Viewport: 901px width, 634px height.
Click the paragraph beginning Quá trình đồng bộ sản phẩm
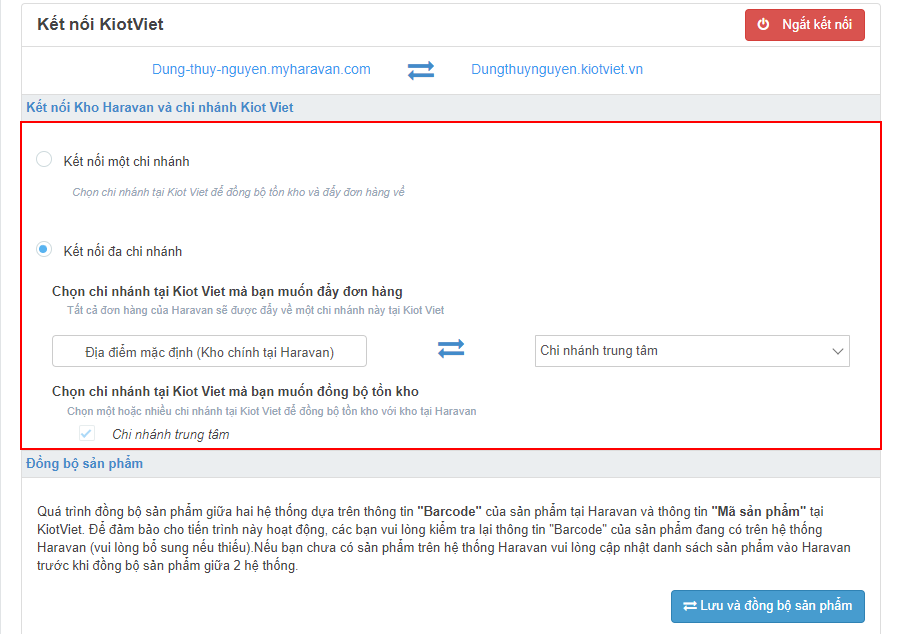444,539
